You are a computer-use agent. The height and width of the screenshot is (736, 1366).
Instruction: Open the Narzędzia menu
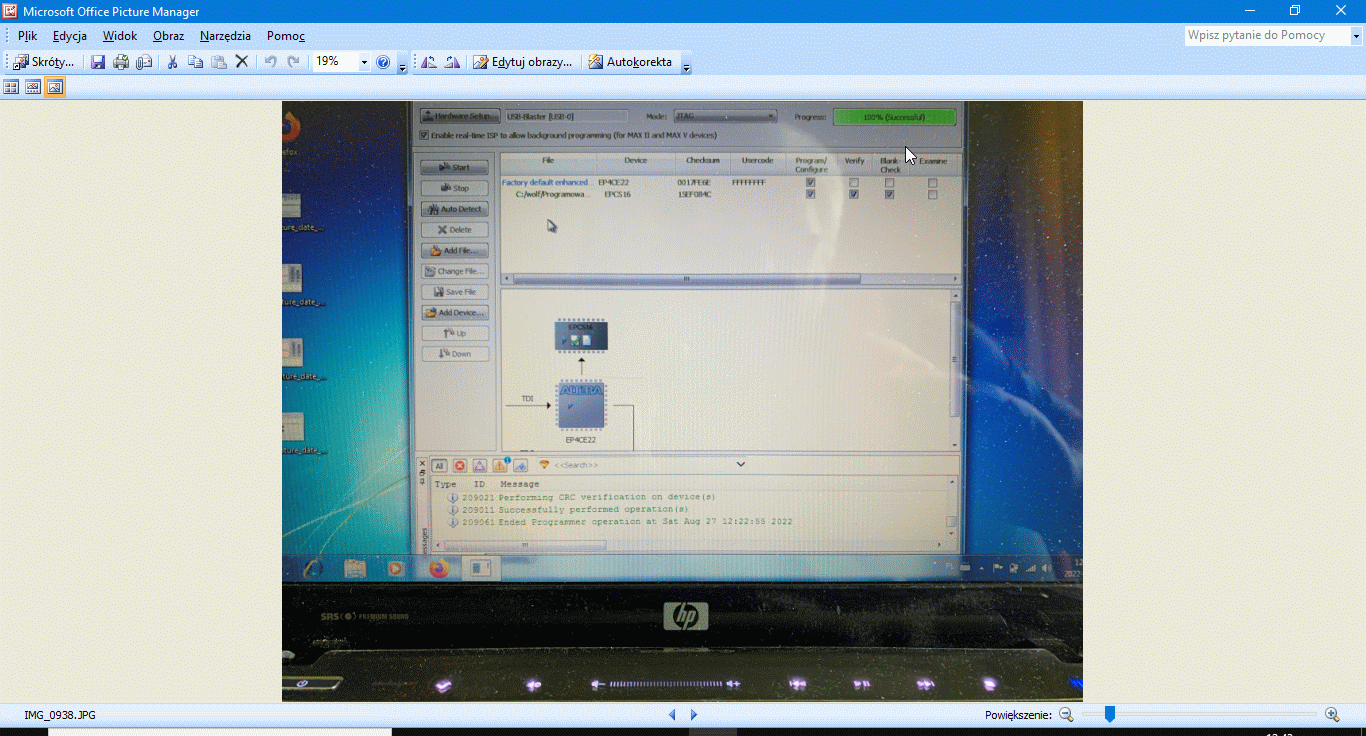point(225,36)
